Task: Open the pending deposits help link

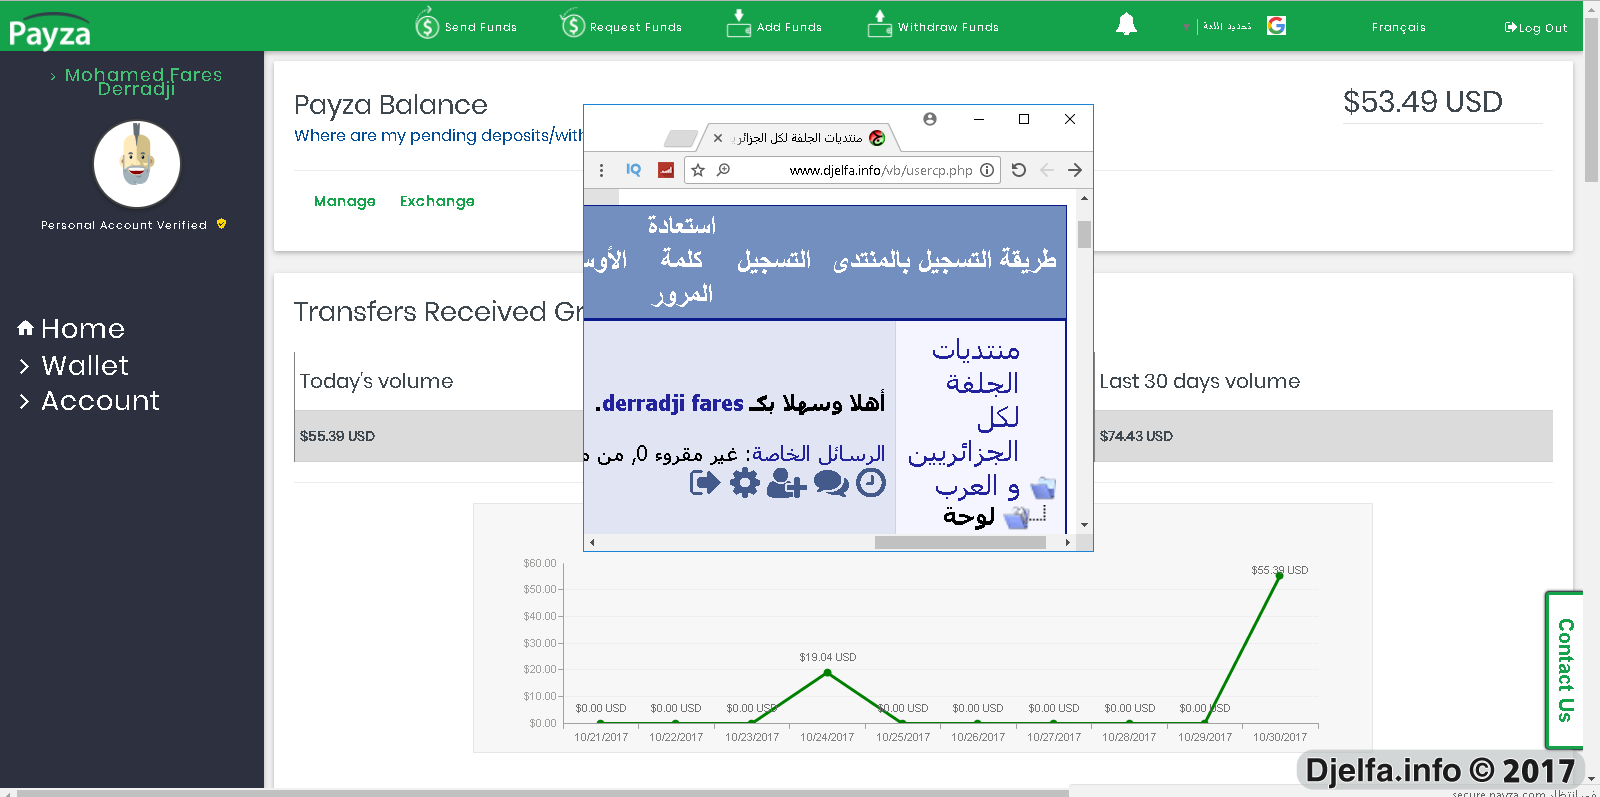Action: [x=438, y=135]
